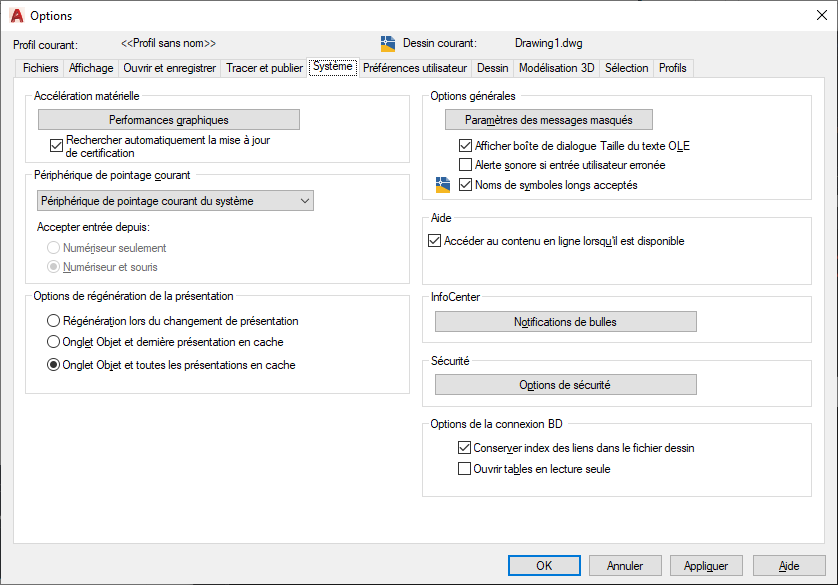This screenshot has height=585, width=838.
Task: Open the Modélisation 3D tab
Action: click(556, 68)
